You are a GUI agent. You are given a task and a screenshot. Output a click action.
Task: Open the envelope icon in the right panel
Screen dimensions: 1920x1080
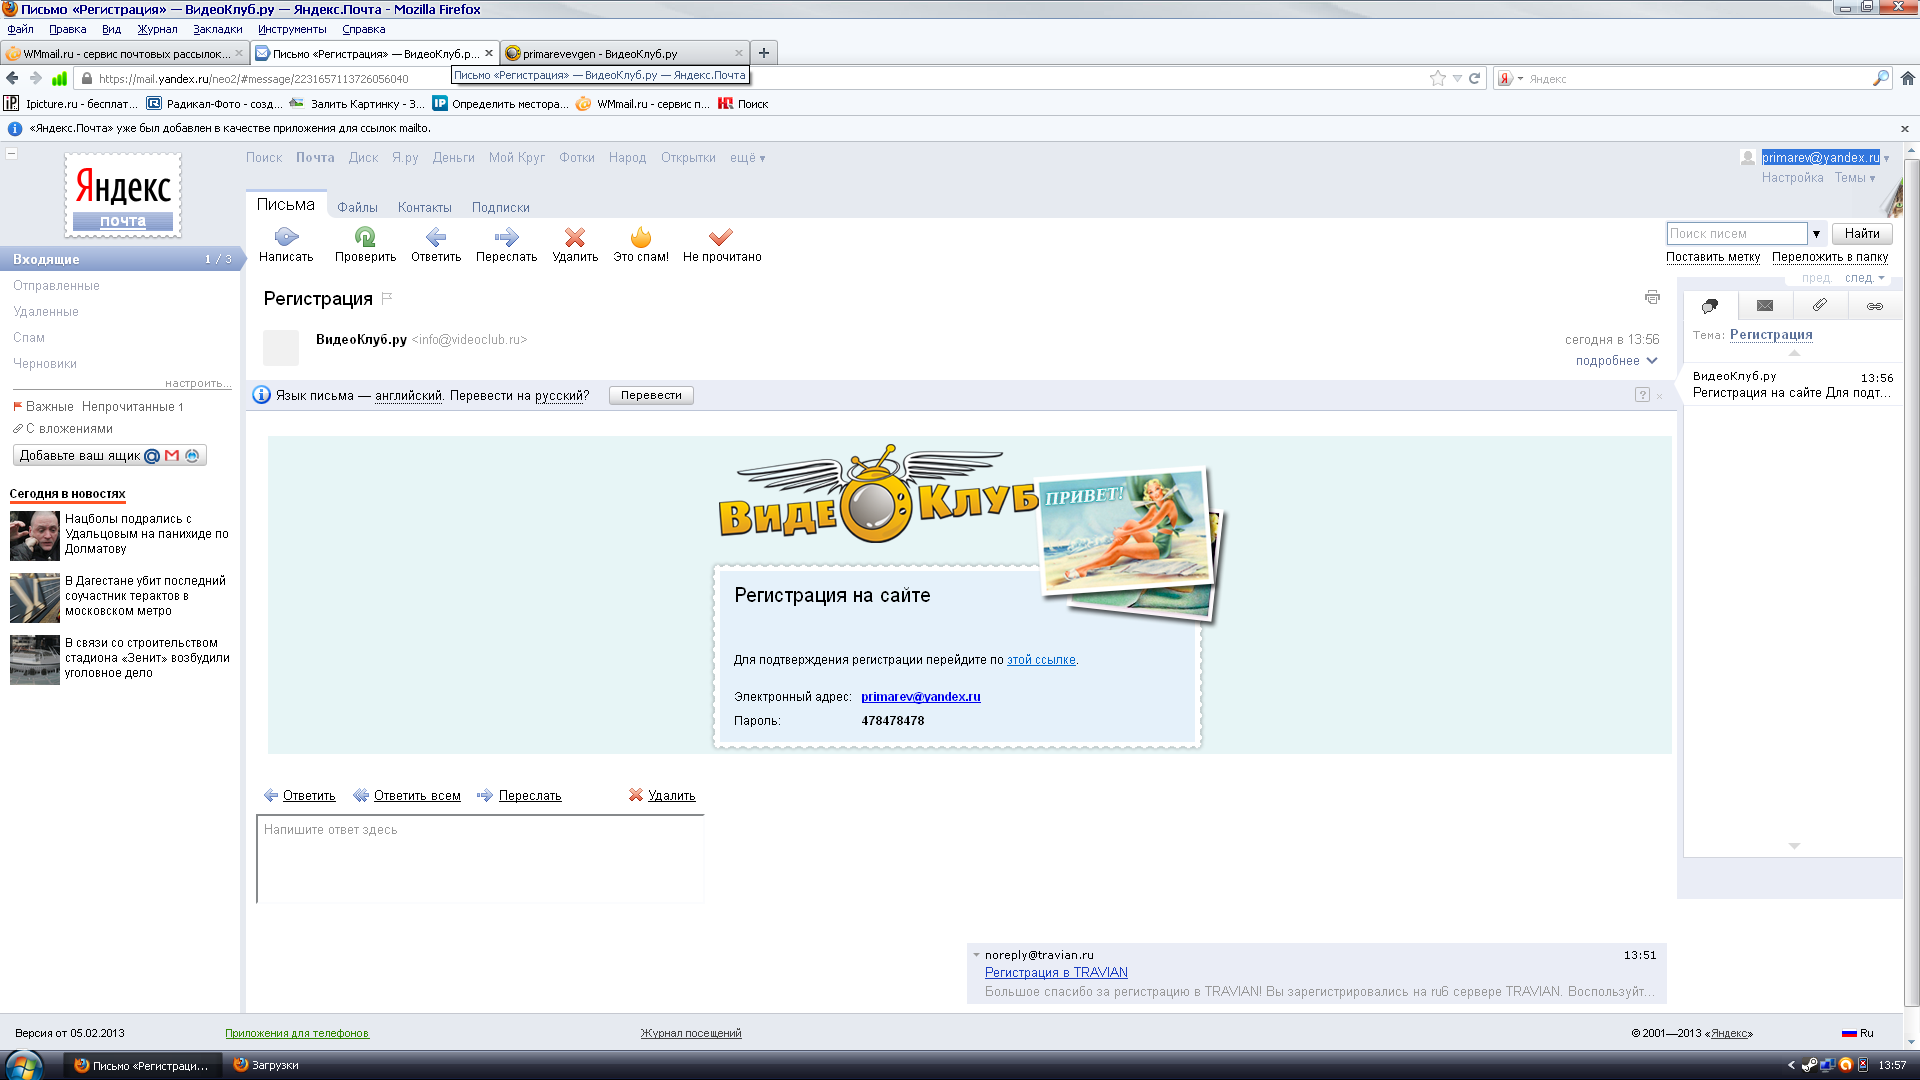[1765, 306]
